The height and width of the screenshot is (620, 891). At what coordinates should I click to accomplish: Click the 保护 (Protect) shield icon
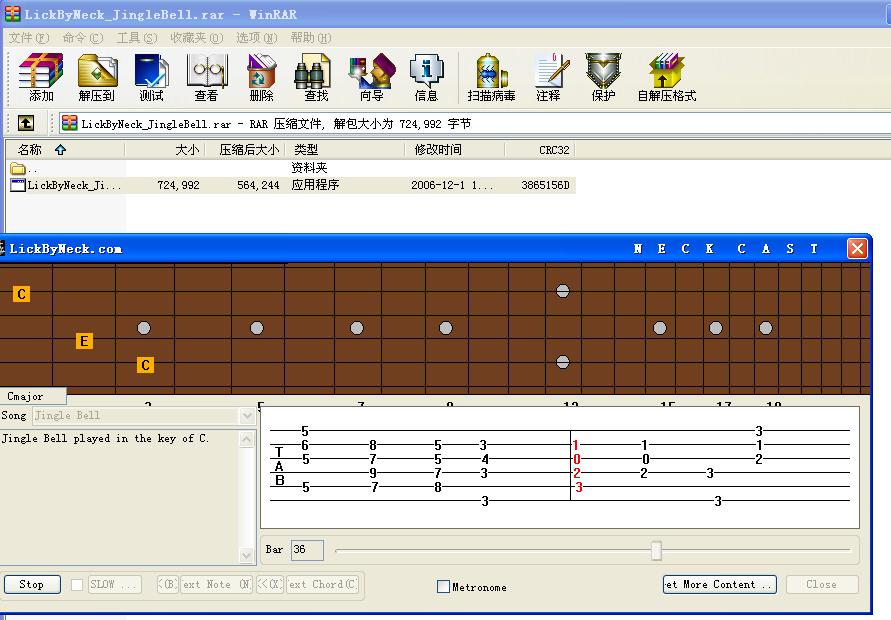[x=603, y=77]
